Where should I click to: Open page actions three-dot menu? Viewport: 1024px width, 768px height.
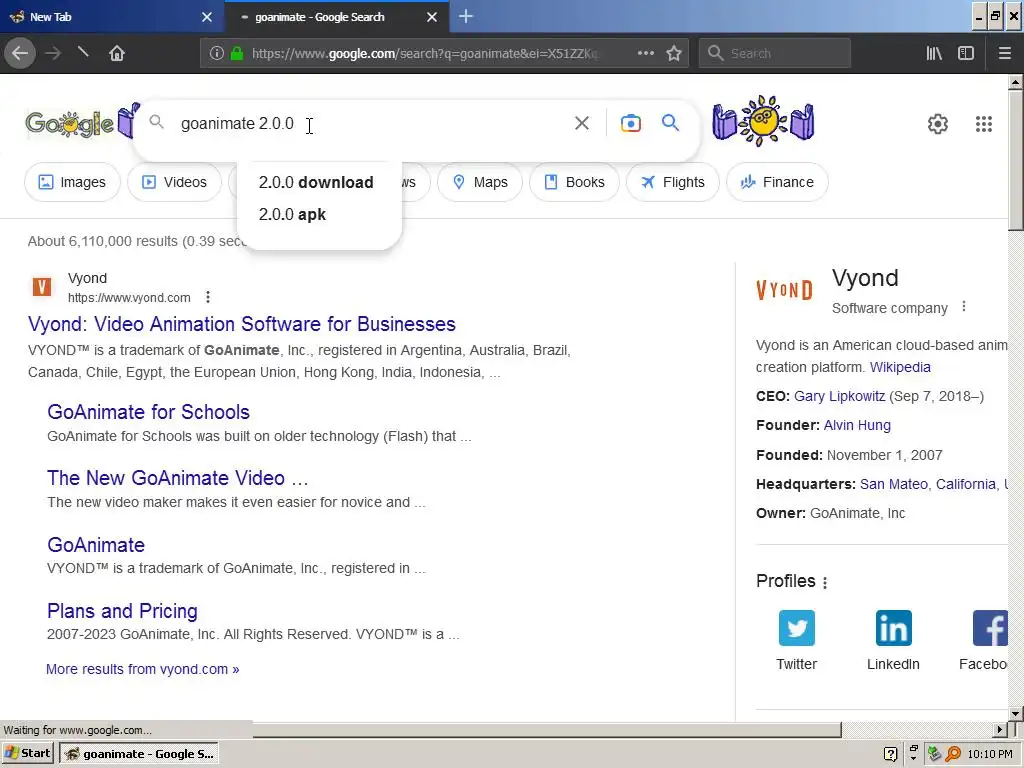coord(646,53)
